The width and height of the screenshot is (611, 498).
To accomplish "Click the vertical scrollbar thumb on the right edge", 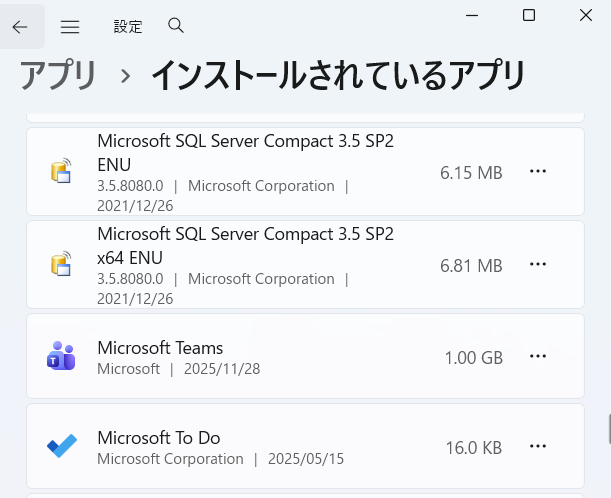I will point(608,430).
